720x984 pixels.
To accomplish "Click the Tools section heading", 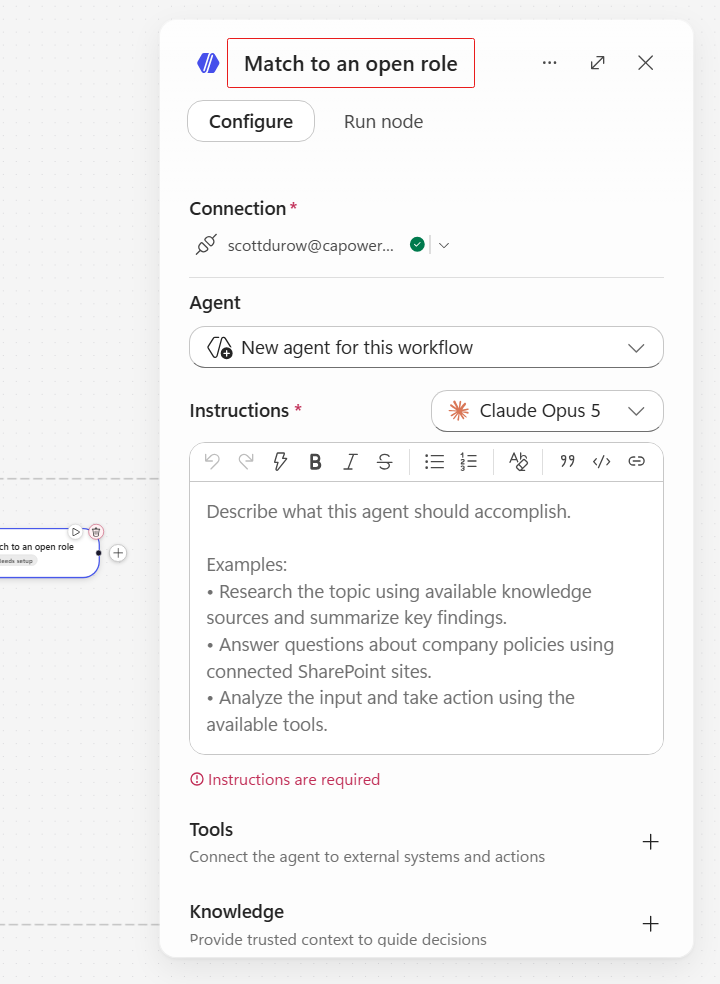I will click(211, 830).
